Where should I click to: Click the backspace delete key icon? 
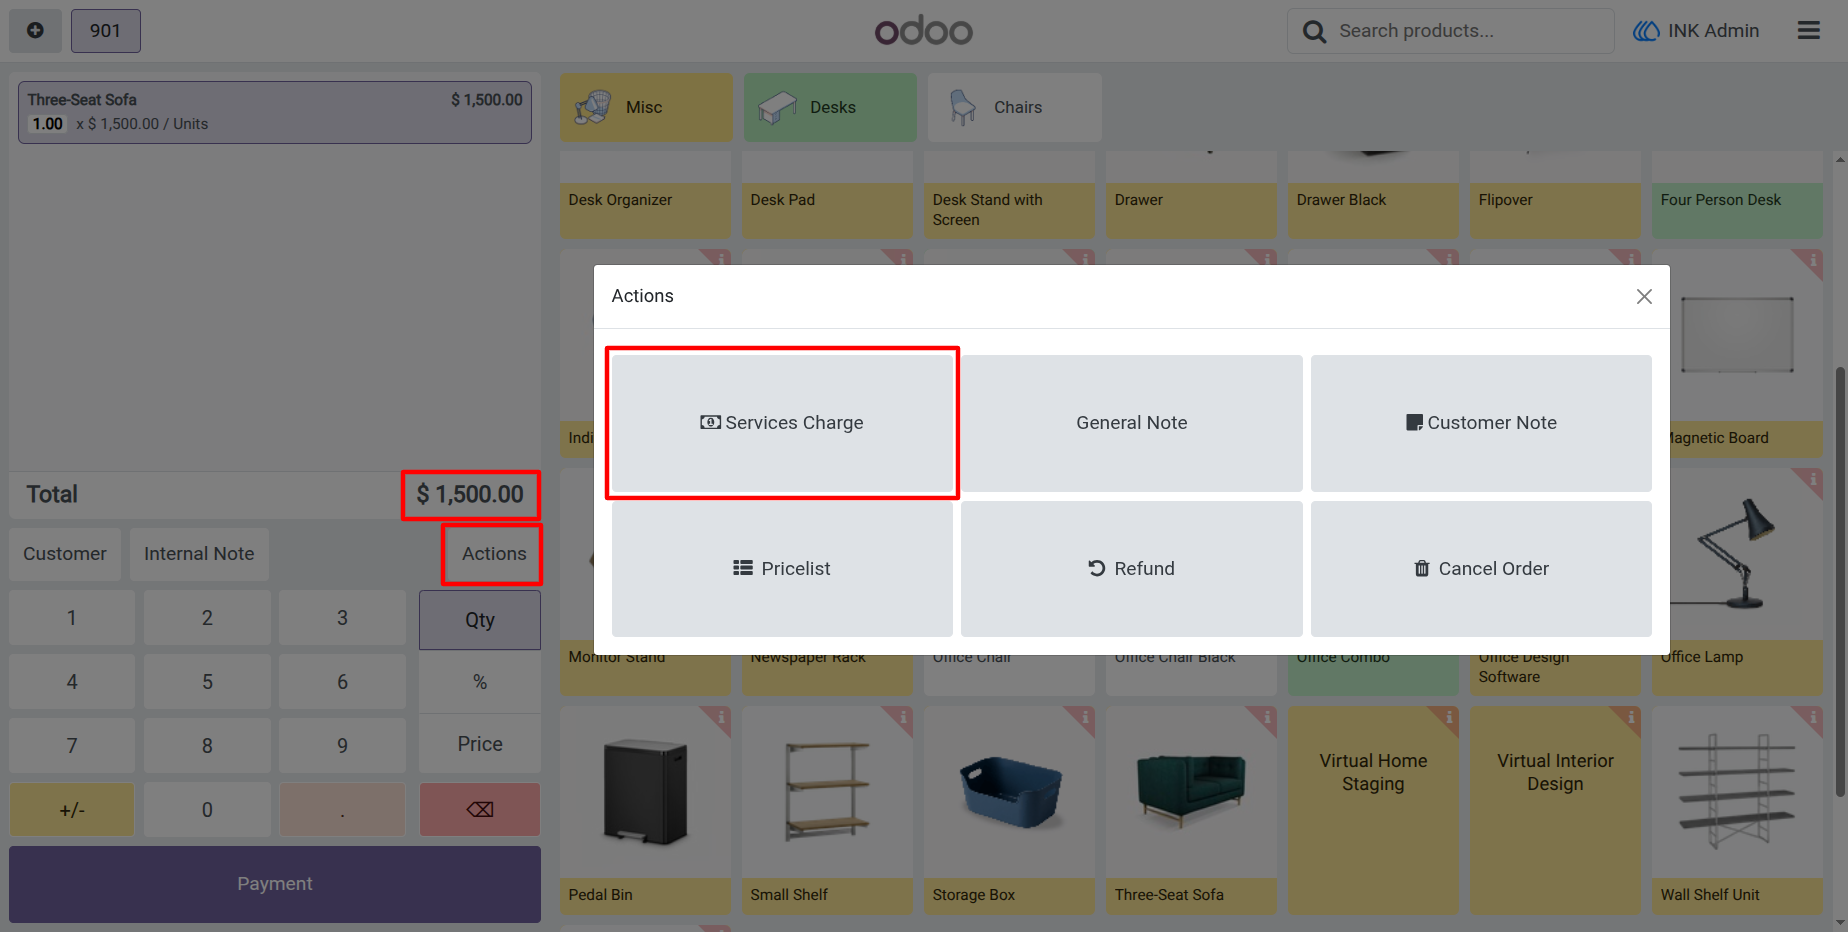(480, 809)
